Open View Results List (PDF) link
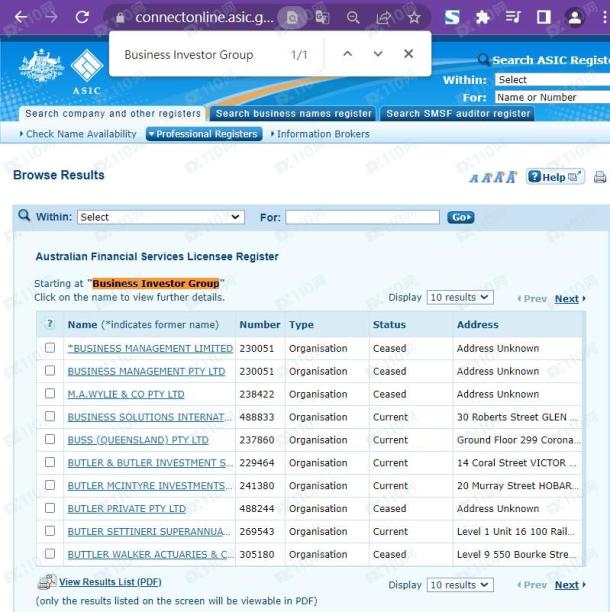The width and height of the screenshot is (610, 612). pos(110,582)
